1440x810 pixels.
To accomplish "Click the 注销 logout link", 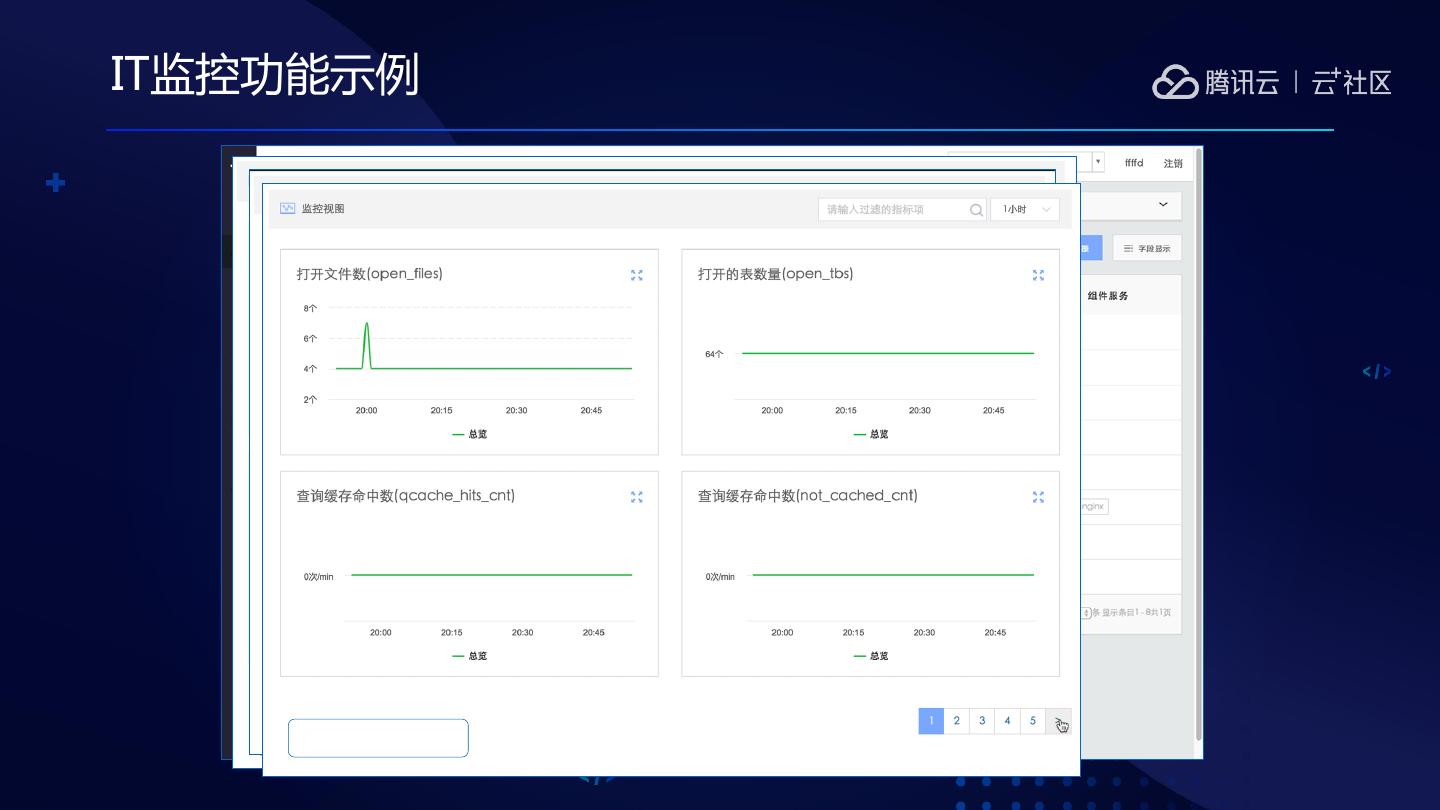I will tap(1172, 163).
